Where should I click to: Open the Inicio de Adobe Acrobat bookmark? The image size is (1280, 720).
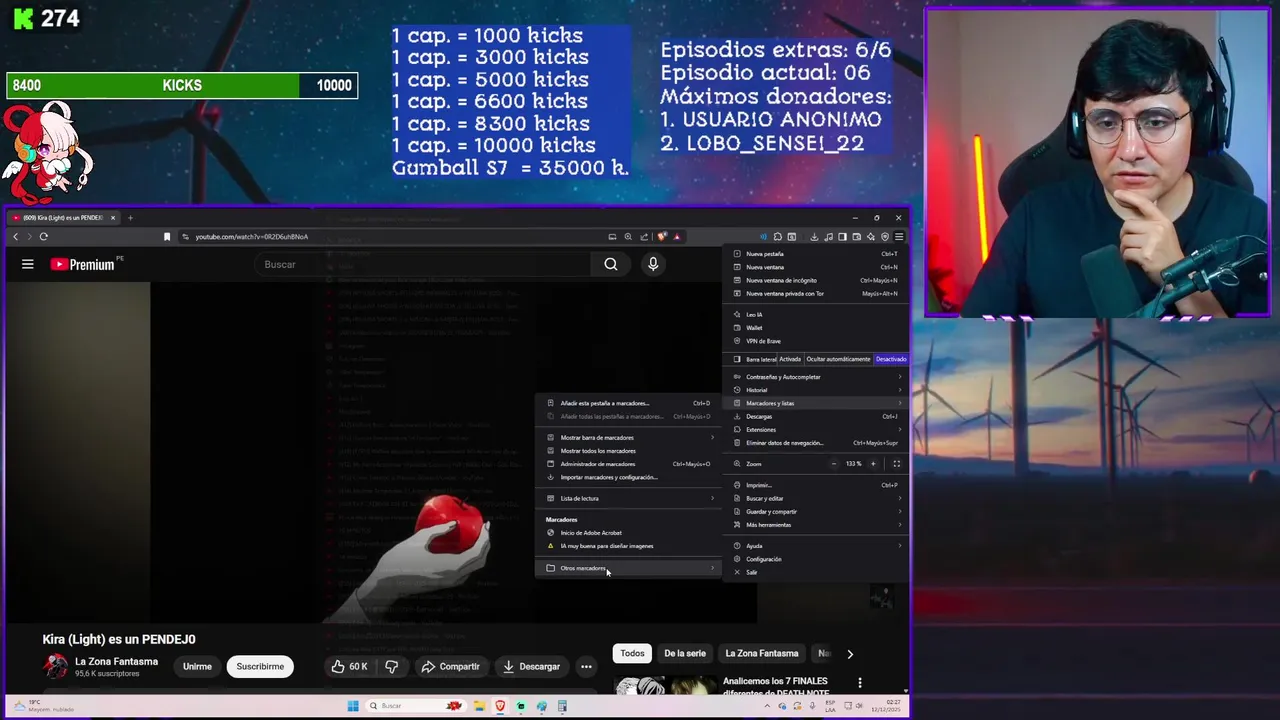tap(630, 533)
